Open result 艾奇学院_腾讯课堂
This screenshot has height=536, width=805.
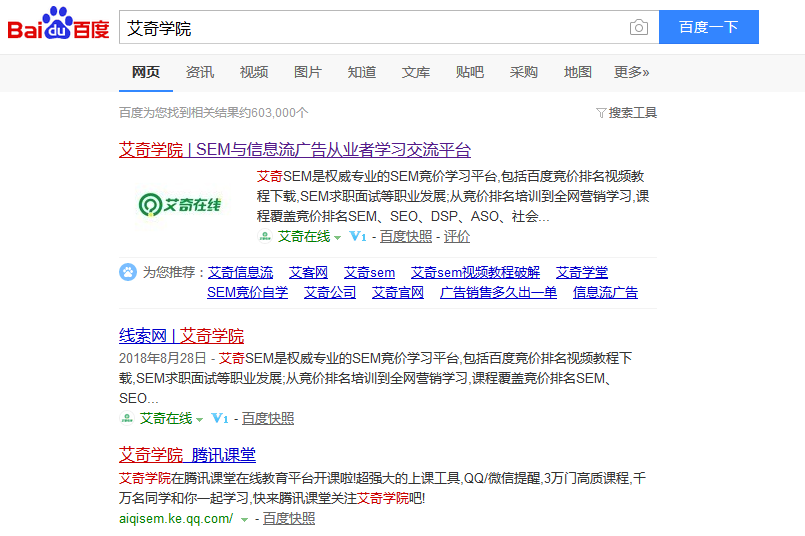(187, 455)
